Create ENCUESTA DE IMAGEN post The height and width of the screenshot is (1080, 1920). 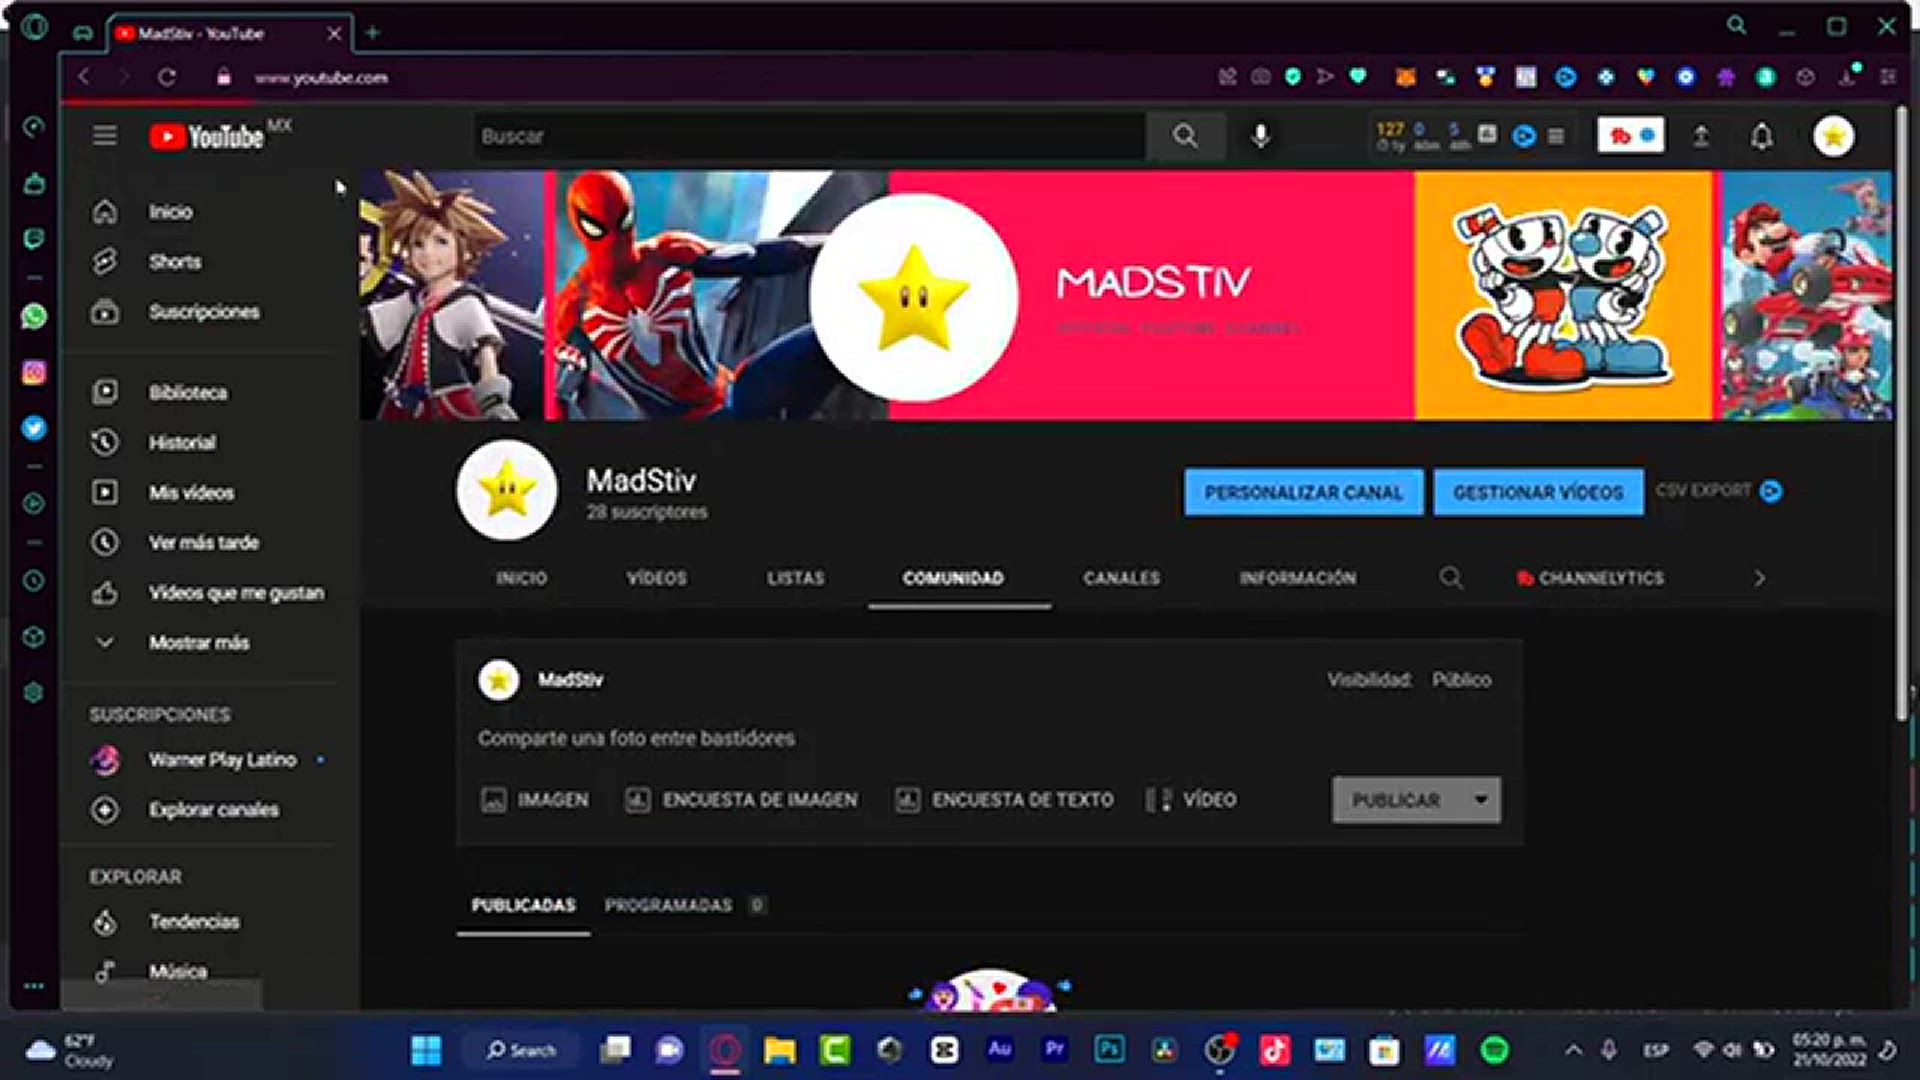pyautogui.click(x=741, y=800)
